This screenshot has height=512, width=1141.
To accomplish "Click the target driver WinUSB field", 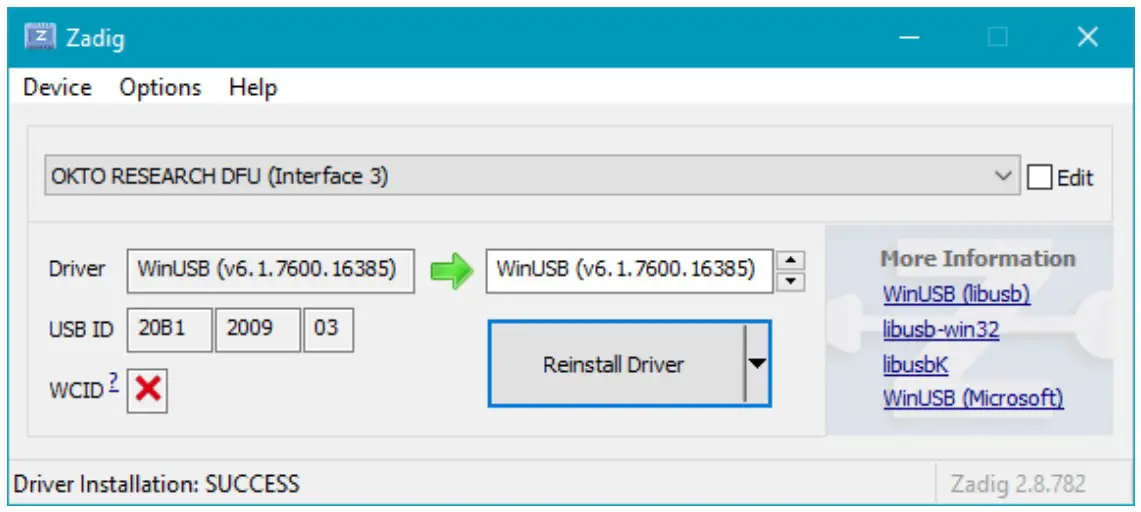I will click(x=629, y=271).
